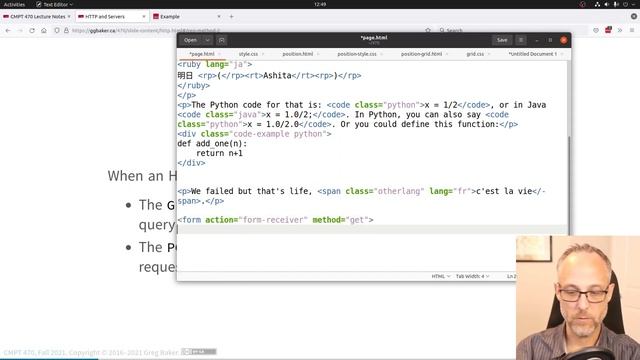Expand the recent files dropdown next to Open
The height and width of the screenshot is (360, 640).
coord(207,40)
